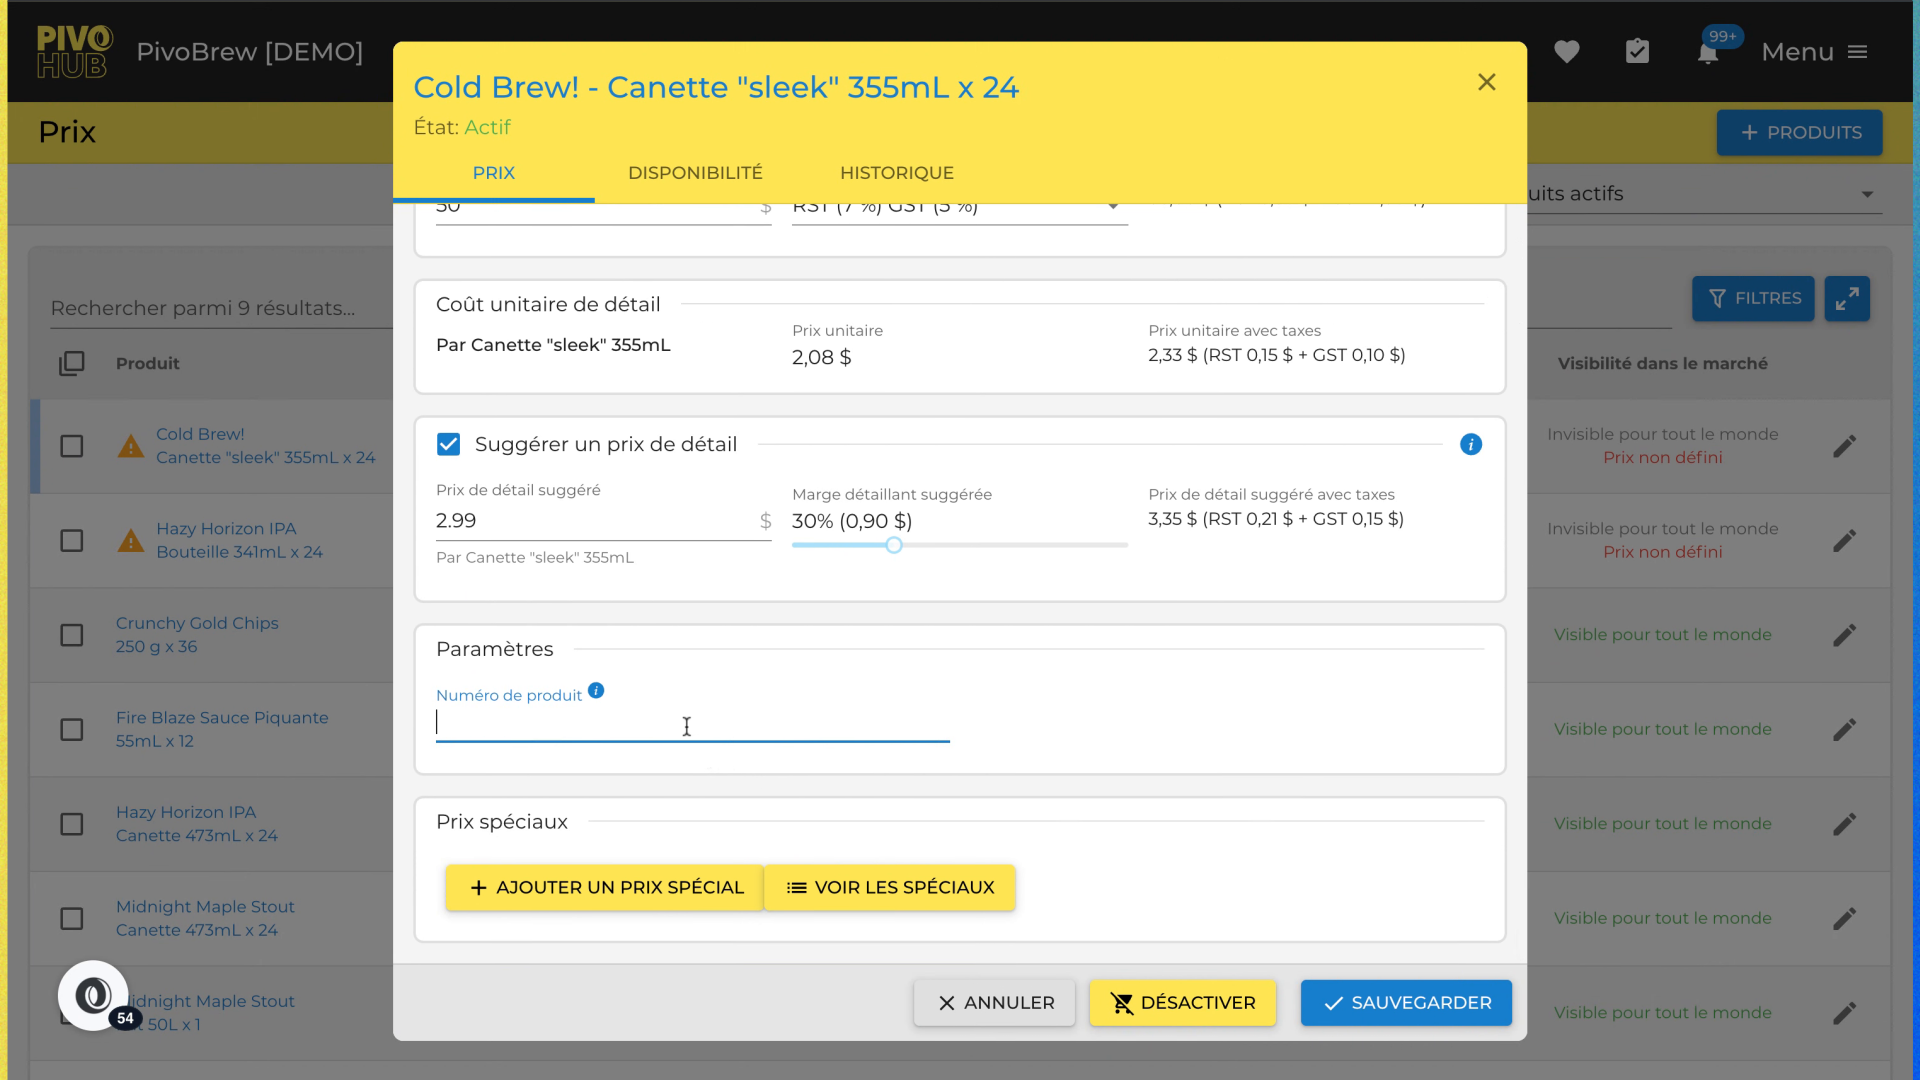Click pencil edit icon for Crunchy Gold Chips
The width and height of the screenshot is (1920, 1080).
1844,635
